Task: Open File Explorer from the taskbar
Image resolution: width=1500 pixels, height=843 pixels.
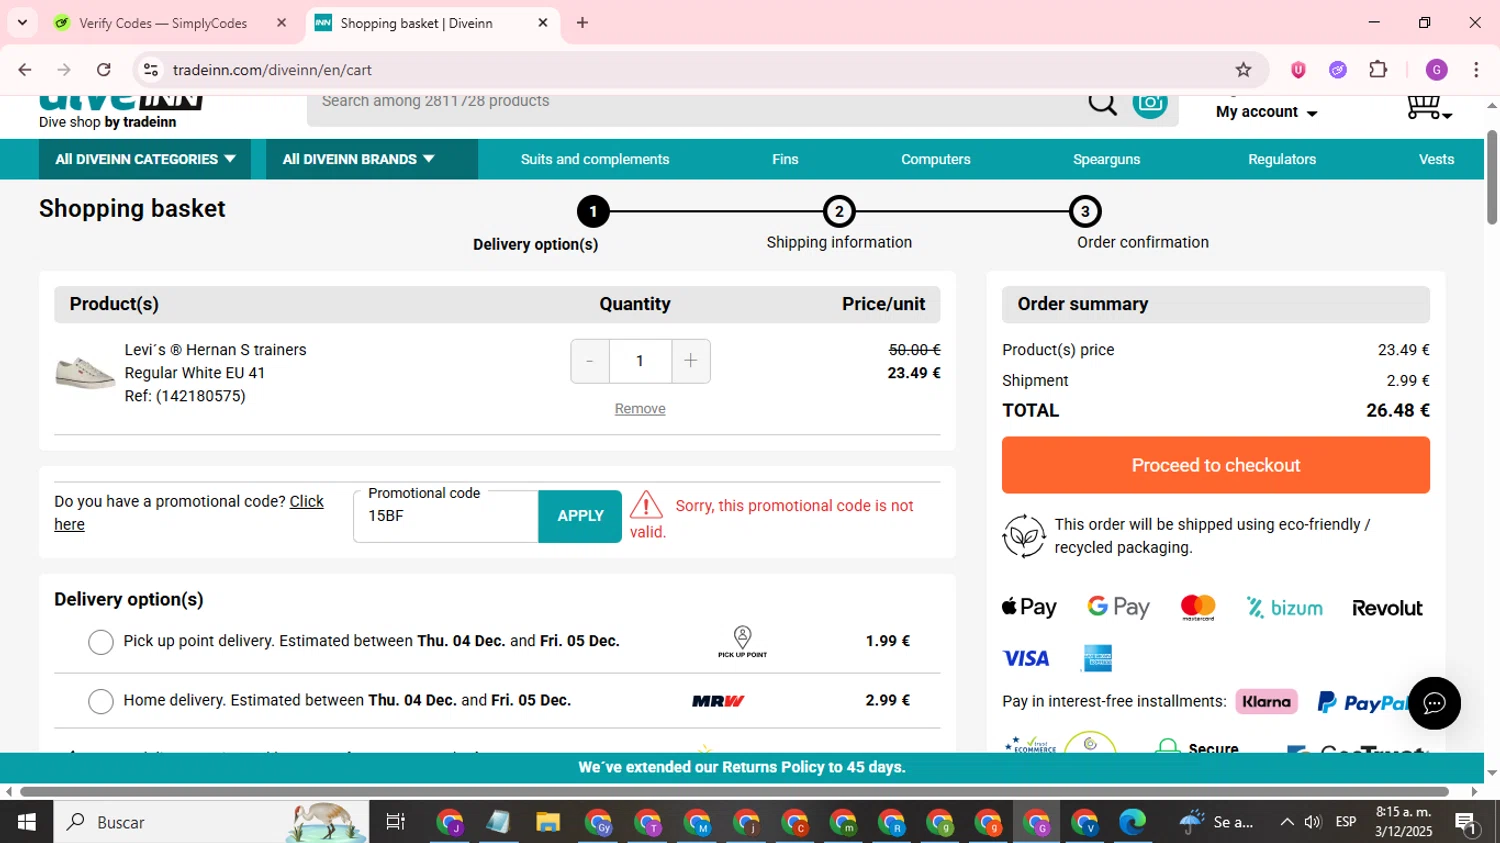Action: 547,822
